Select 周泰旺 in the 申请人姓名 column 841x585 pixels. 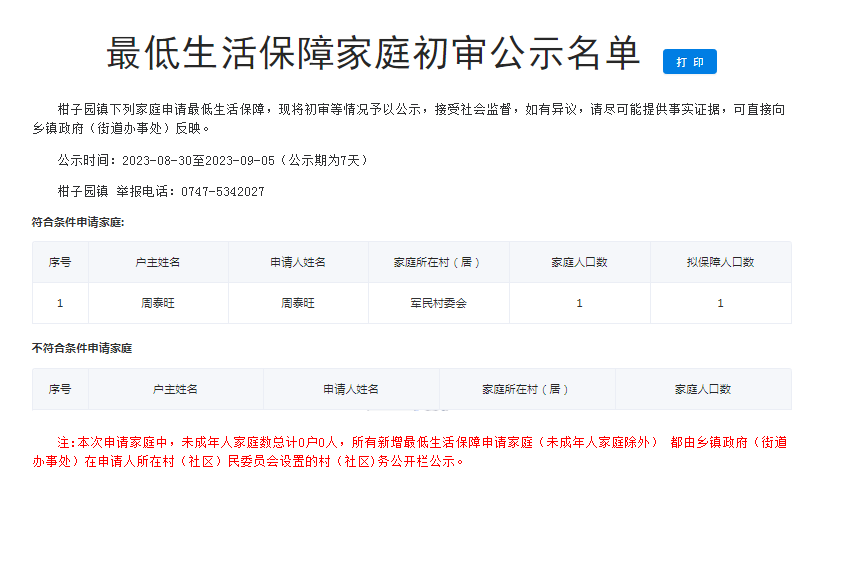click(x=298, y=303)
